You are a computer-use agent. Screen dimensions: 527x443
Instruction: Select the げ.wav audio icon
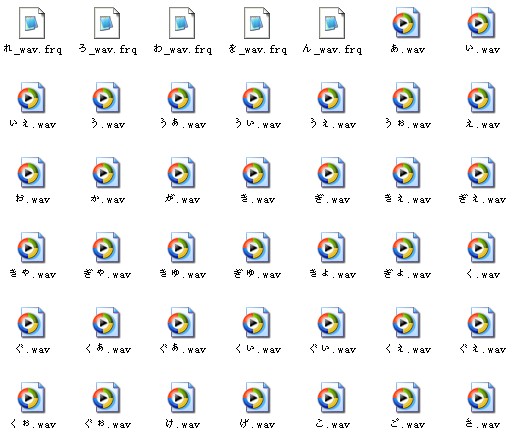coord(256,397)
